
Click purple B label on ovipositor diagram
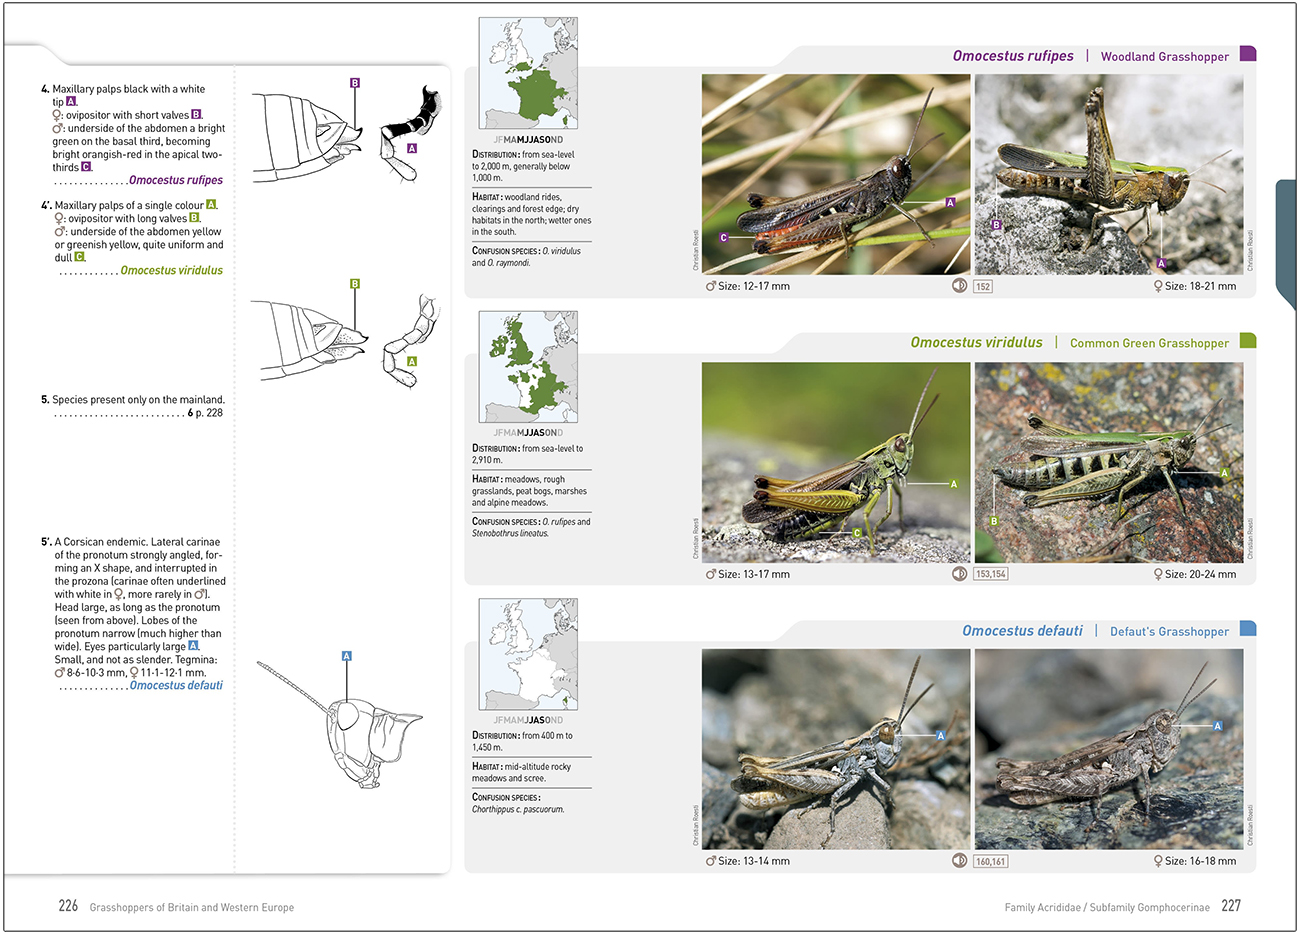point(355,83)
